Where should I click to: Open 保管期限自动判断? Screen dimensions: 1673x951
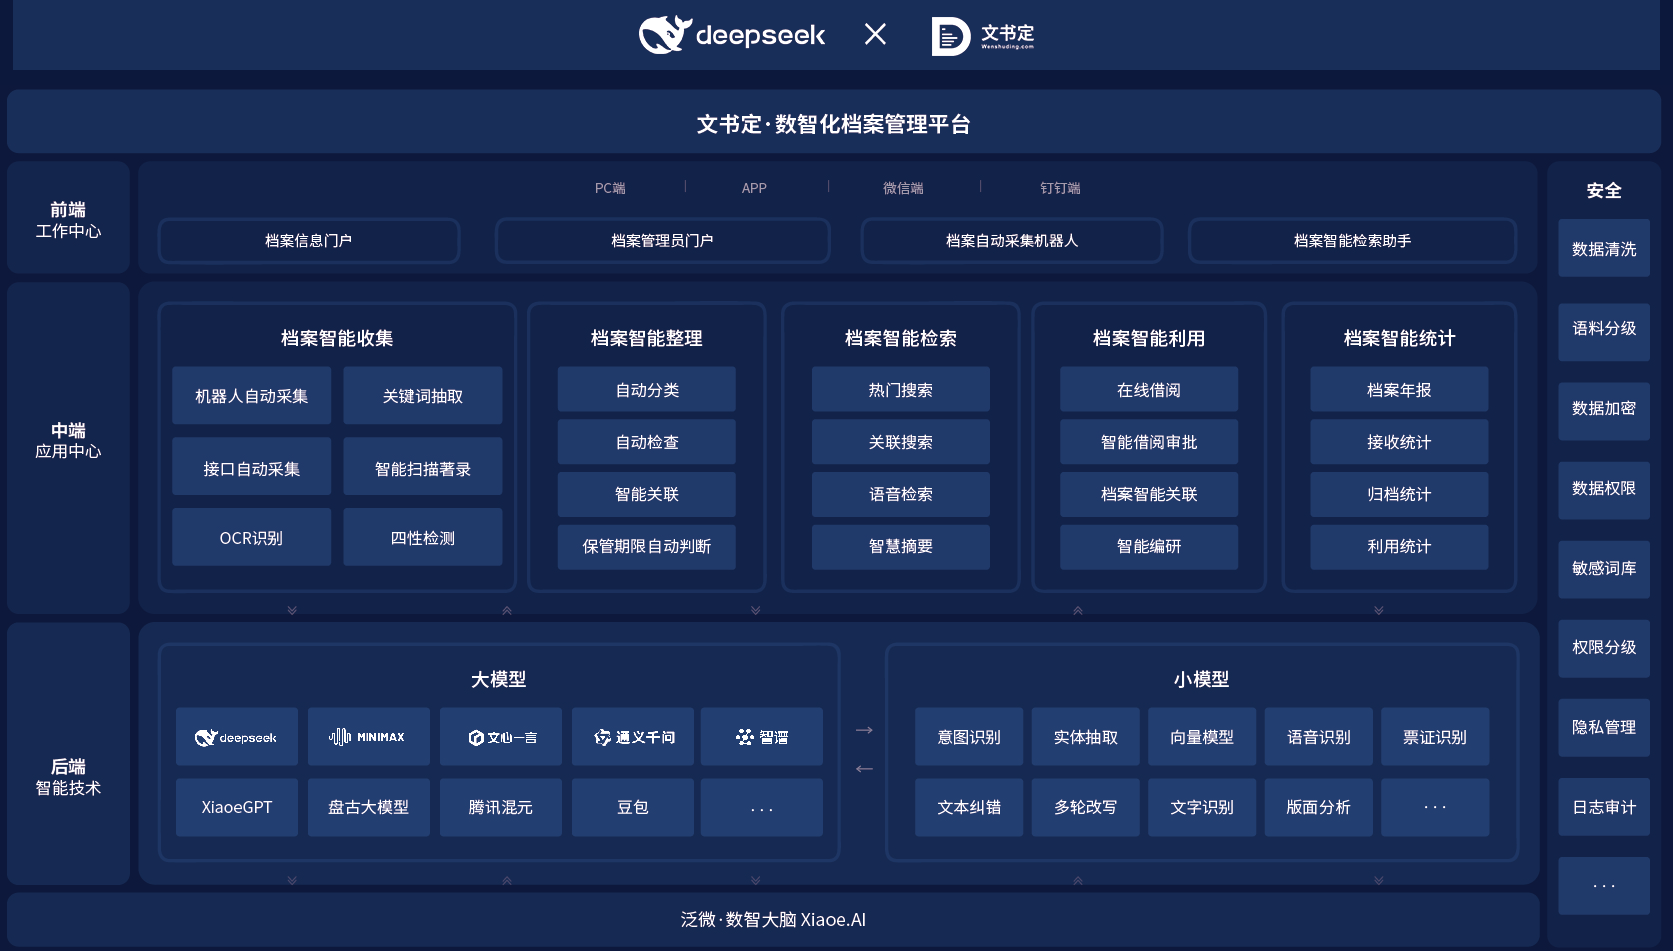[x=647, y=547]
